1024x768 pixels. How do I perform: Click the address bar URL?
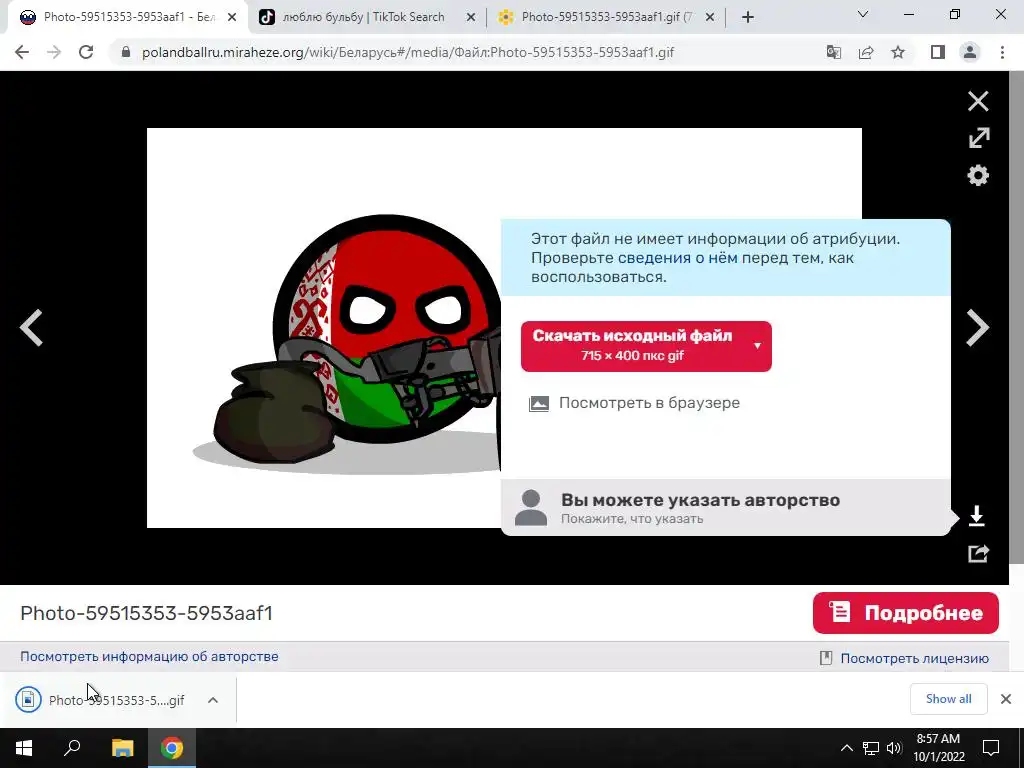[408, 52]
